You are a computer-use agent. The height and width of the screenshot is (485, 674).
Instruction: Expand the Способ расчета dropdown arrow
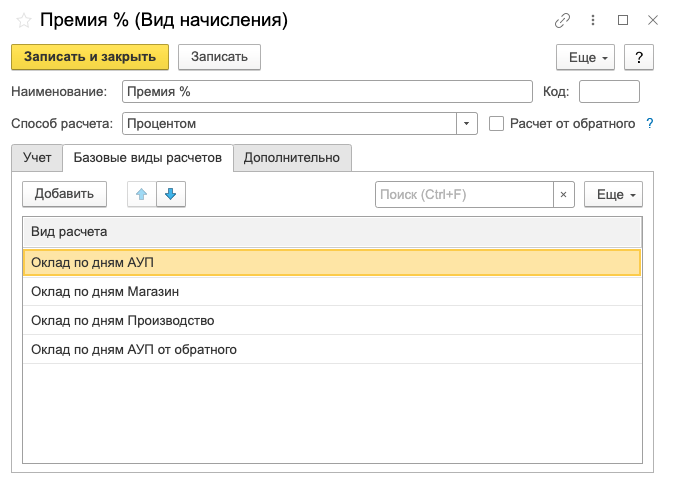466,124
